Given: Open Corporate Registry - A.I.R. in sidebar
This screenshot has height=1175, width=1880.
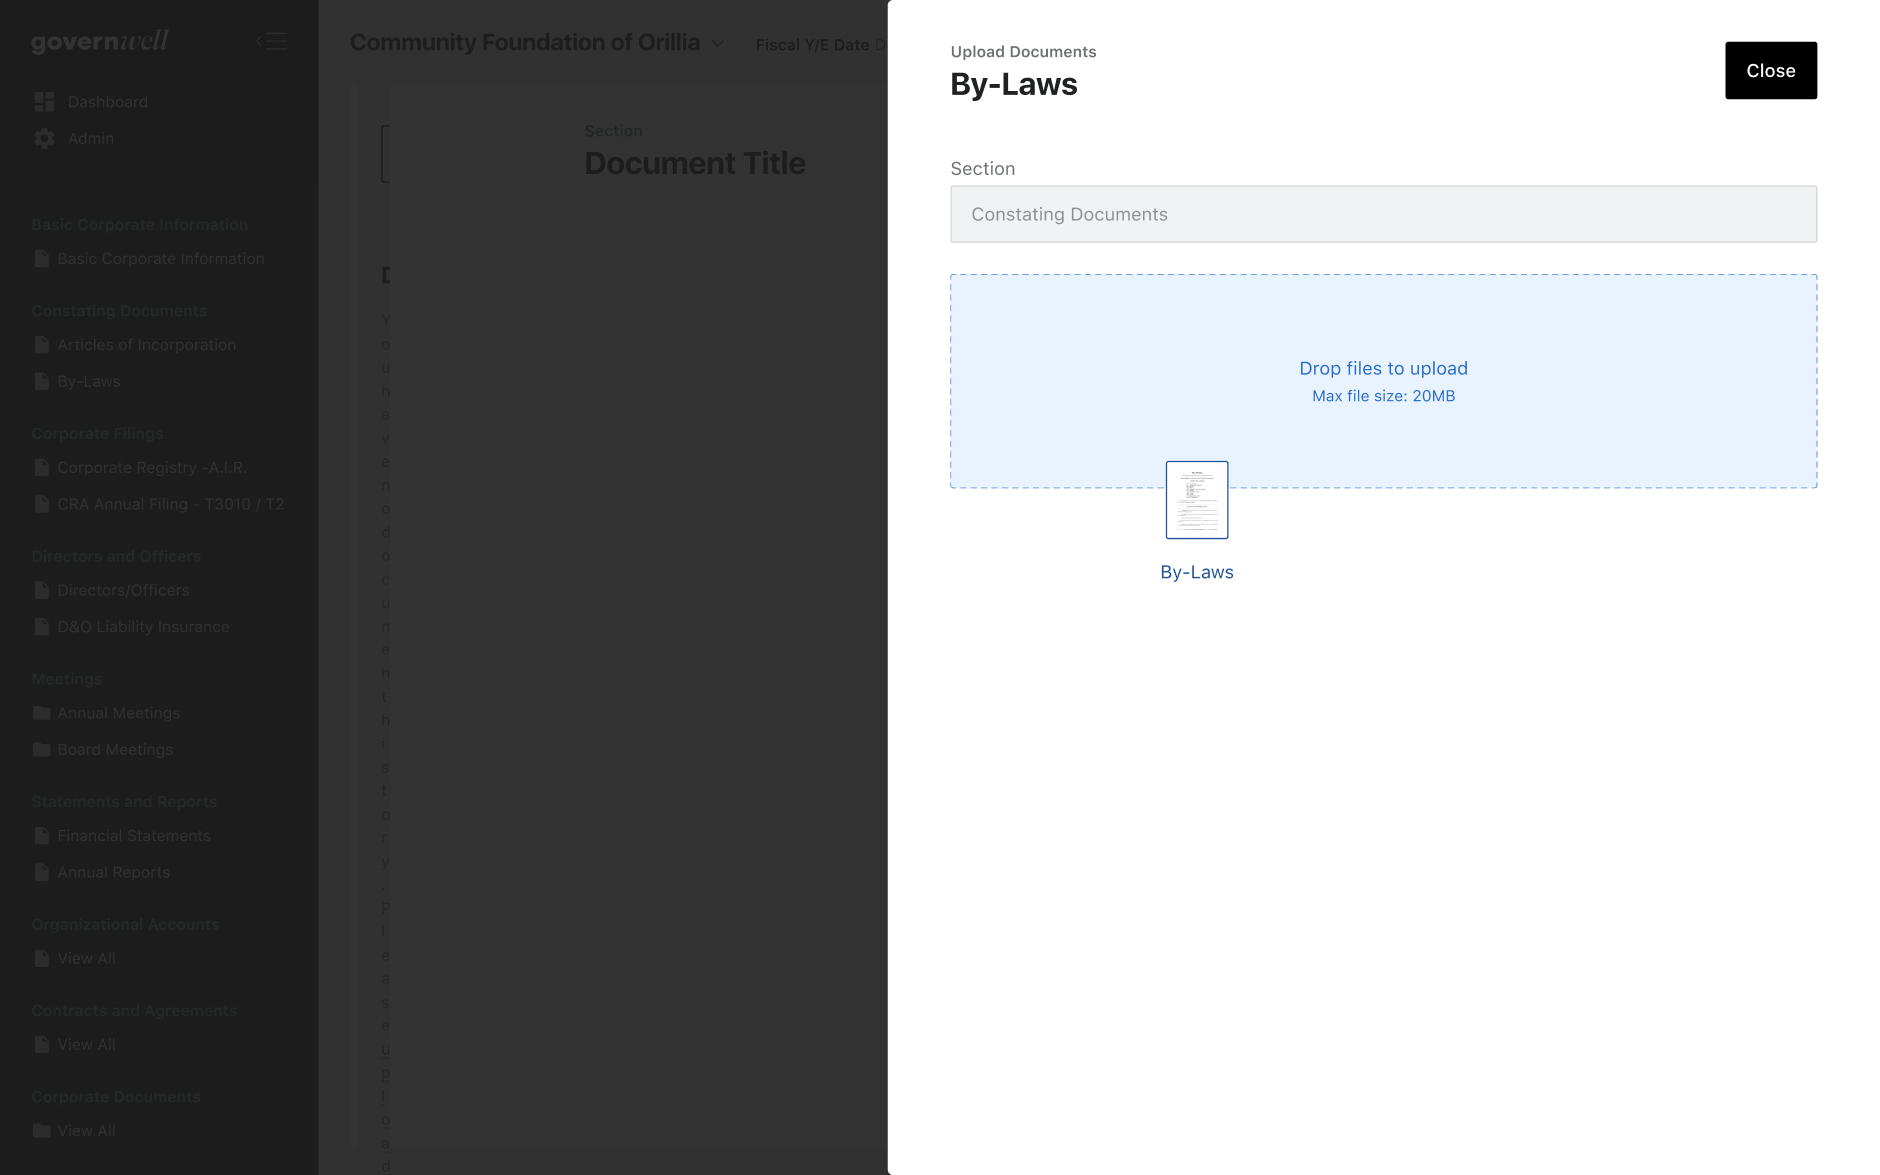Looking at the screenshot, I should tap(151, 468).
